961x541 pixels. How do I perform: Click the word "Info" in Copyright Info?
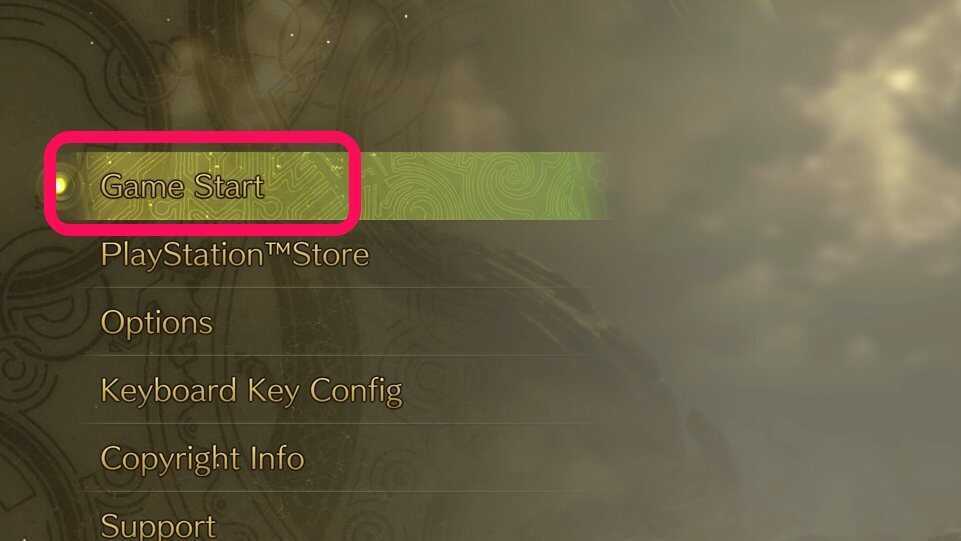pyautogui.click(x=277, y=458)
